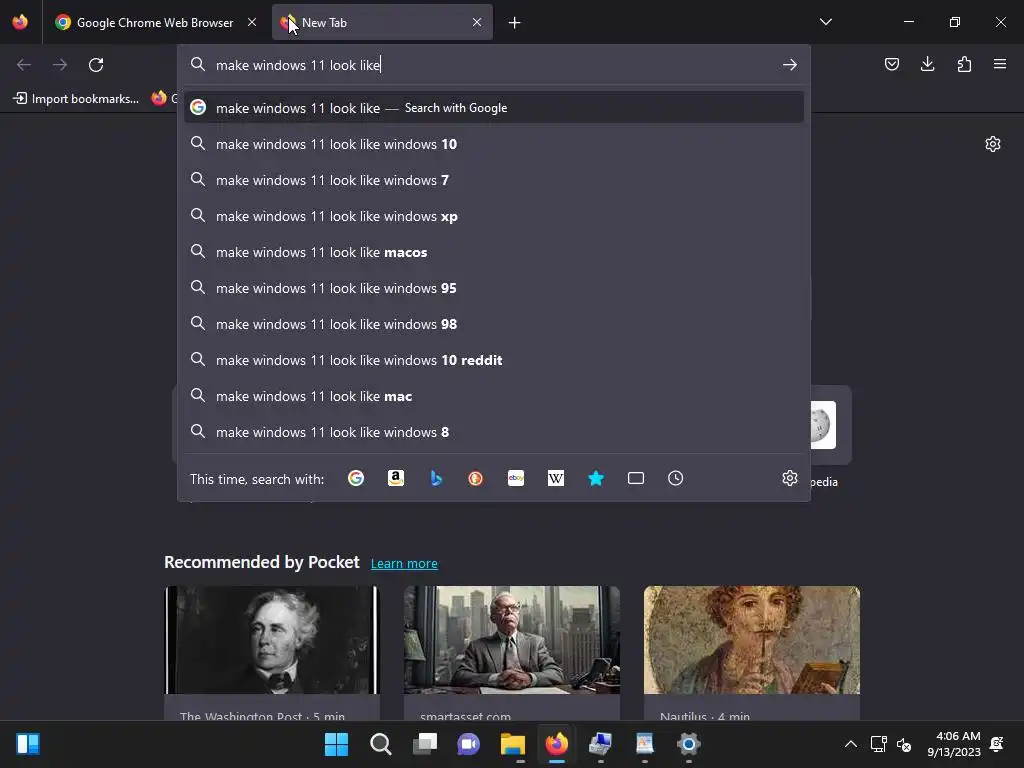Open the Settings gear app on the taskbar
The width and height of the screenshot is (1024, 768).
click(x=688, y=744)
